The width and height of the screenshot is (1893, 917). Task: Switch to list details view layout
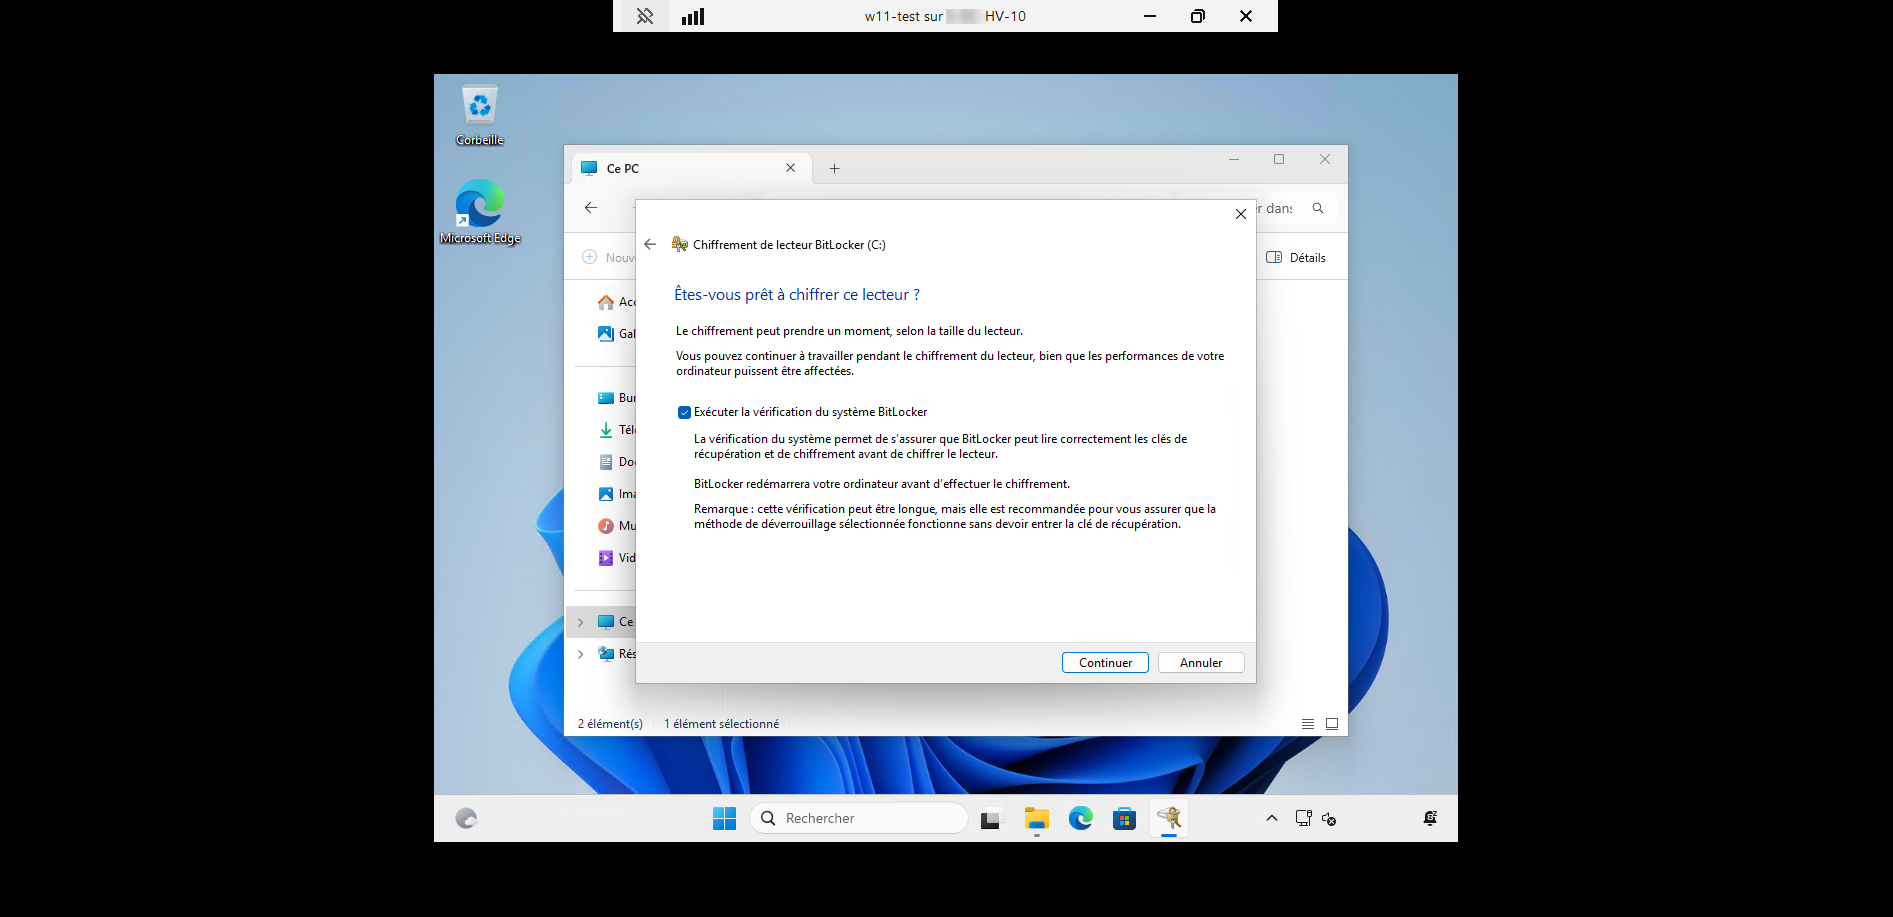[x=1307, y=724]
